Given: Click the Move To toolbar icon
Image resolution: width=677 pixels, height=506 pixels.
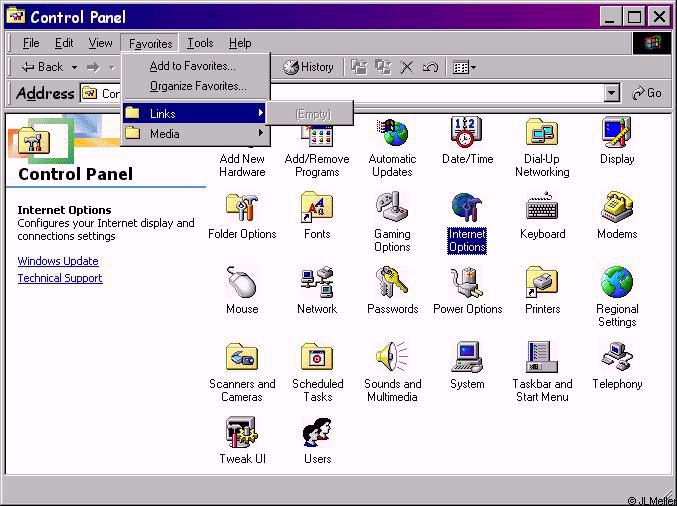Looking at the screenshot, I should point(359,67).
